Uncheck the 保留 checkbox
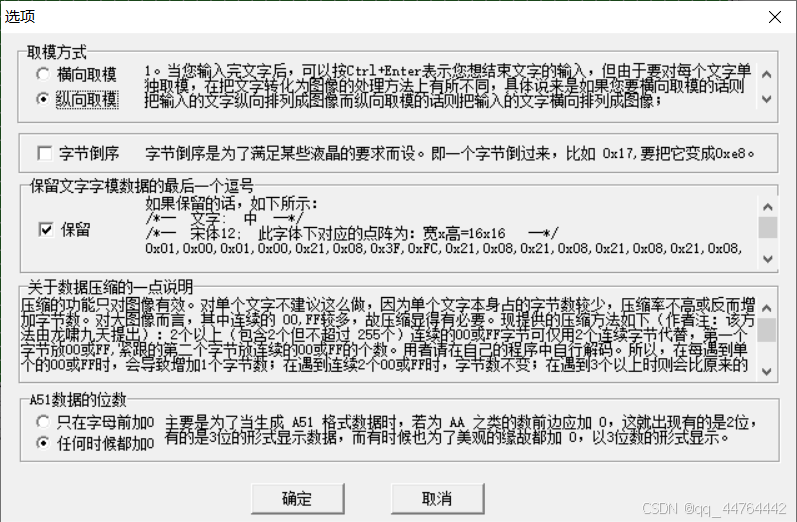The height and width of the screenshot is (522, 797). 65,229
